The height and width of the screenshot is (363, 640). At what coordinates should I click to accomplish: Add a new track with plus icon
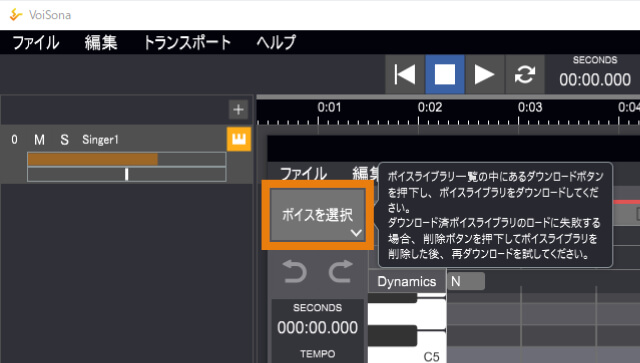pyautogui.click(x=238, y=109)
